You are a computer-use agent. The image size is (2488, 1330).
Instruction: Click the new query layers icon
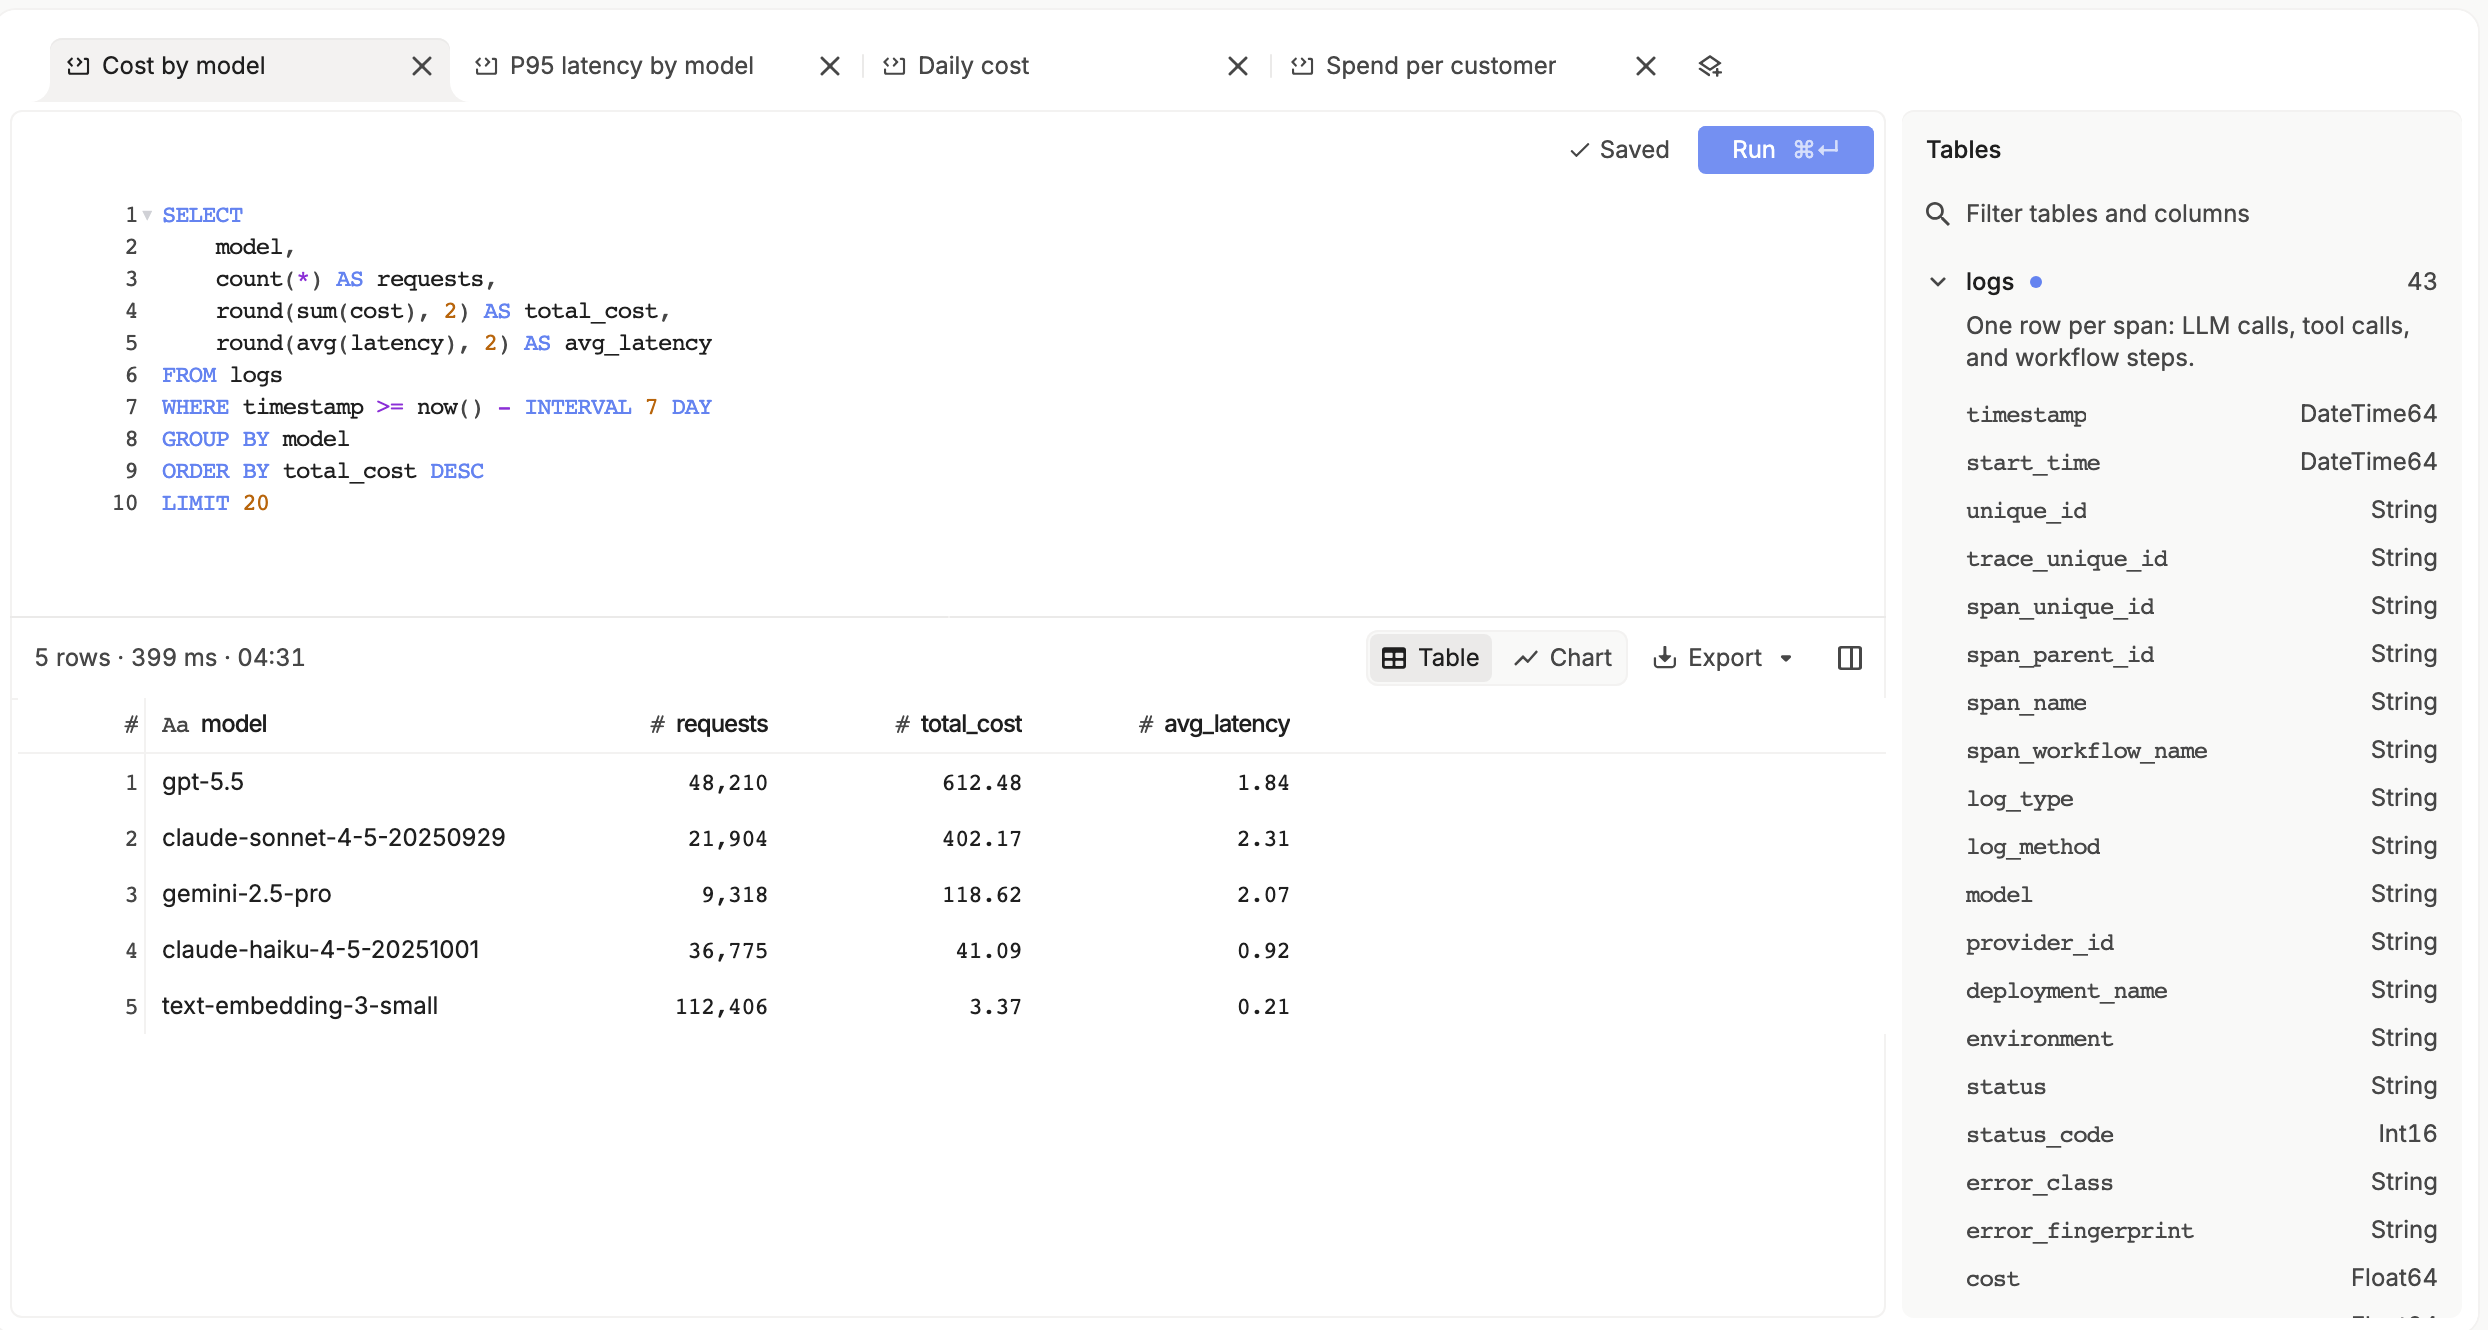[1710, 66]
